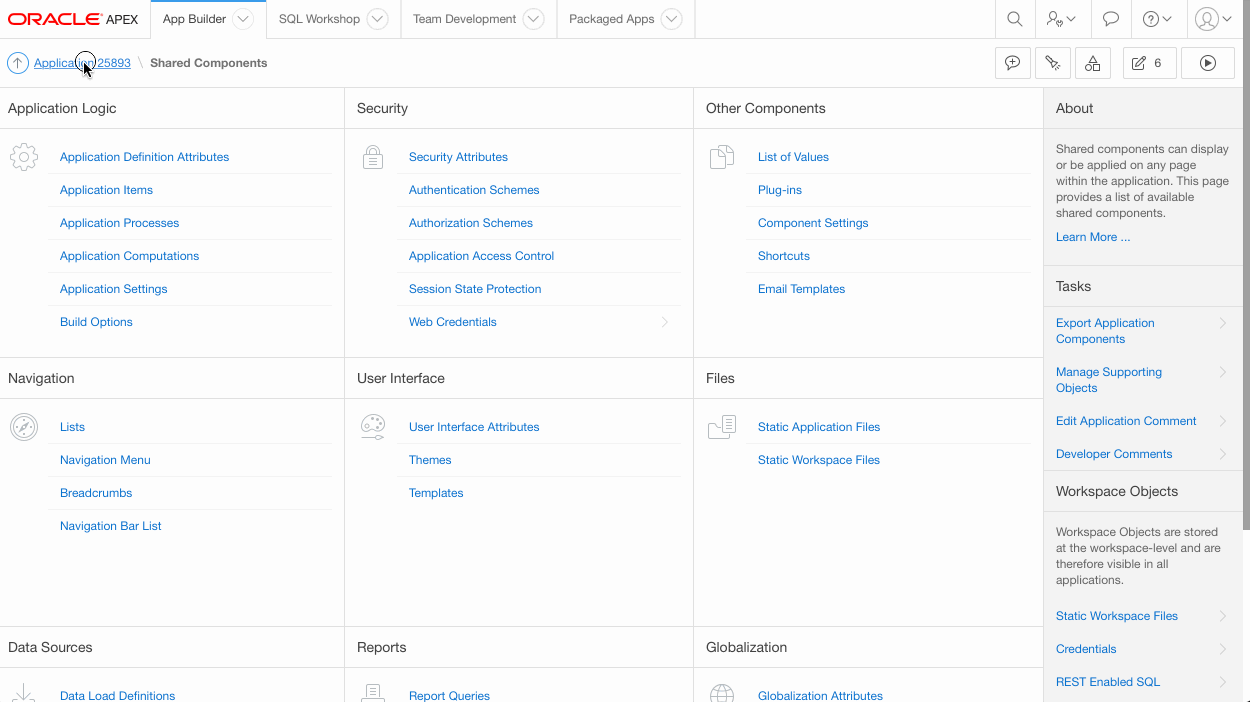Expand the App Builder dropdown arrow
The image size is (1250, 702).
(x=242, y=19)
